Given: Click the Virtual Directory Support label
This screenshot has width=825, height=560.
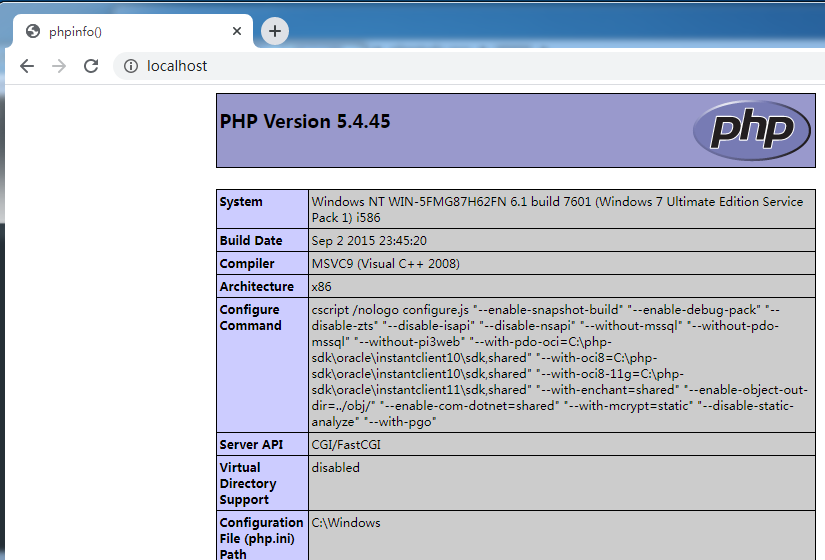Looking at the screenshot, I should point(248,483).
